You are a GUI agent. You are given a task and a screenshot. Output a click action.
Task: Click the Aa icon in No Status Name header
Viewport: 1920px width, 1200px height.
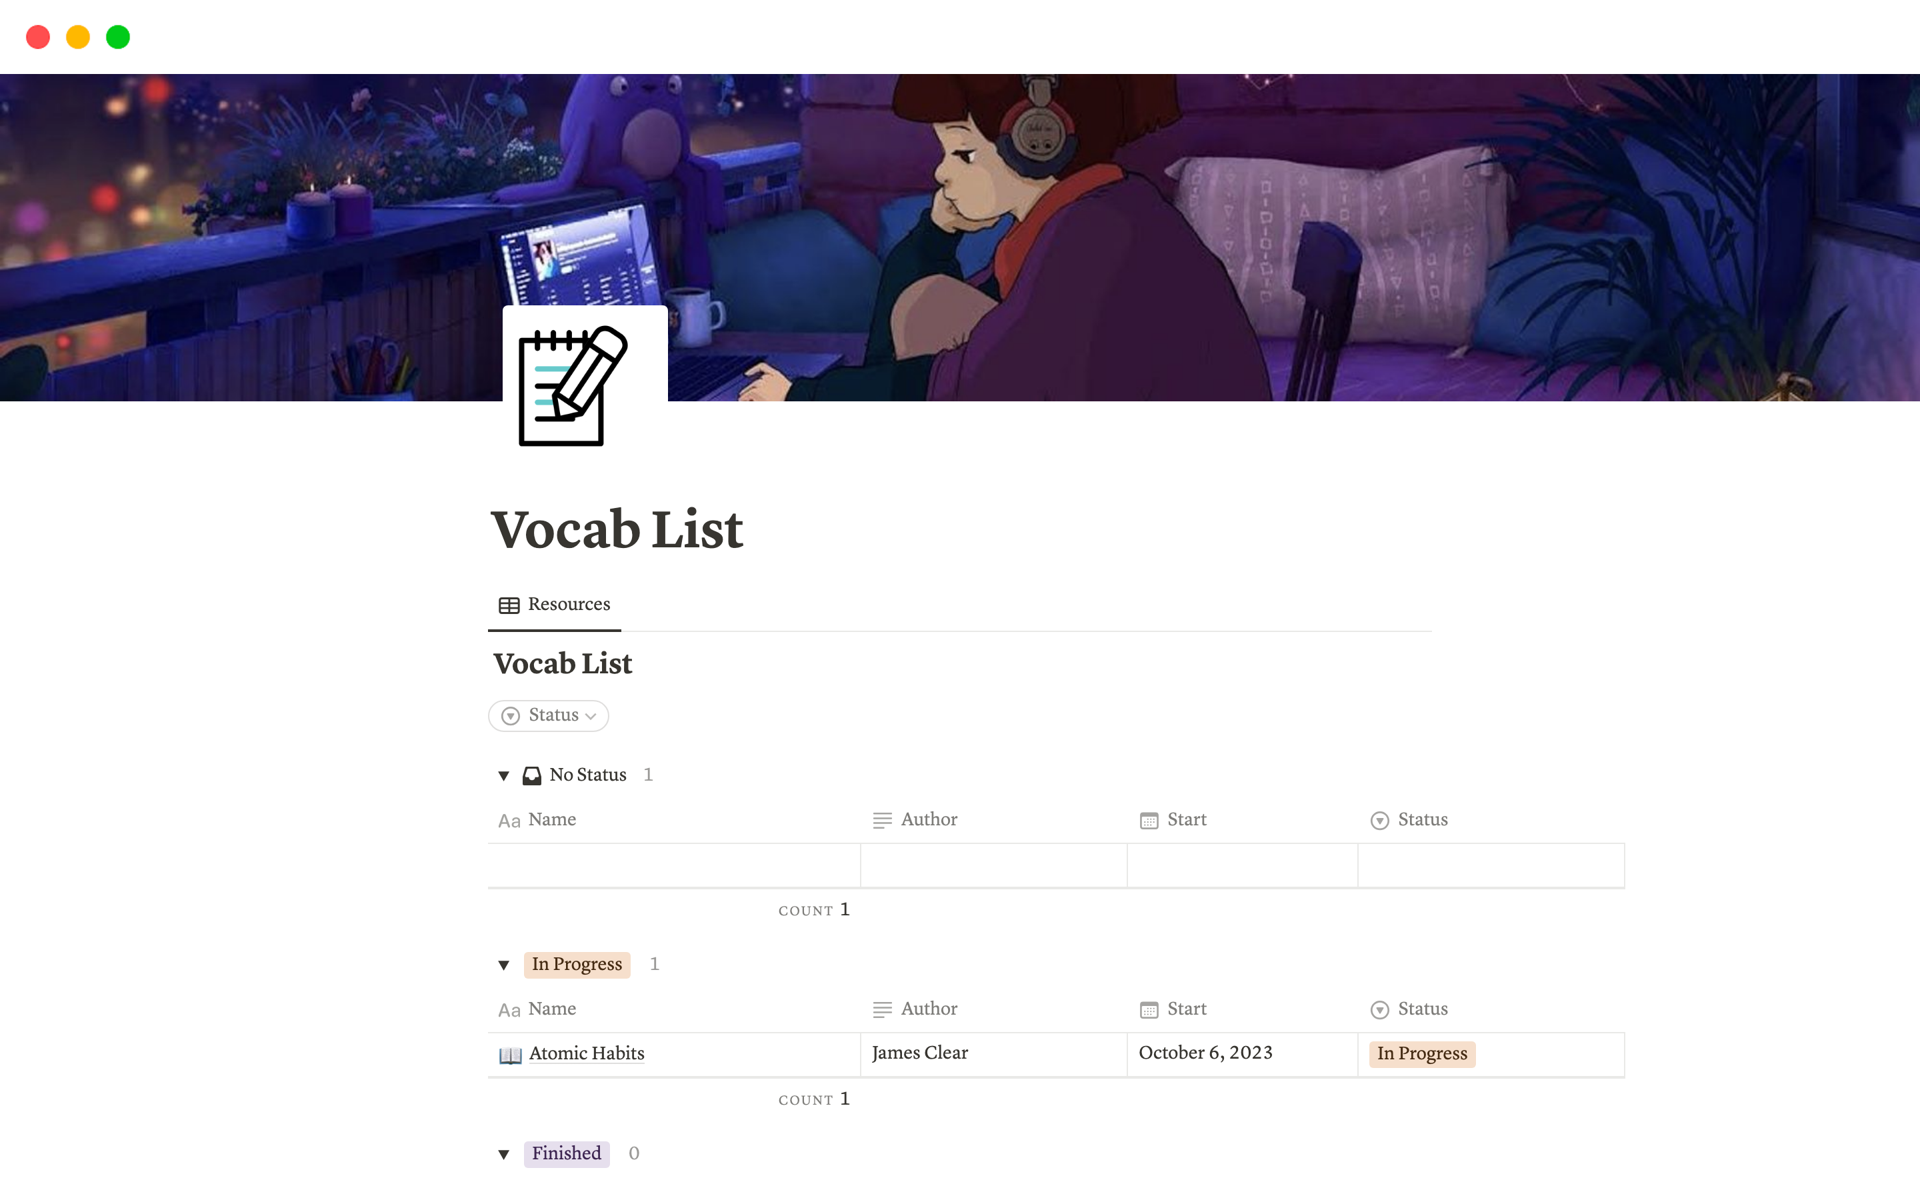pos(509,821)
